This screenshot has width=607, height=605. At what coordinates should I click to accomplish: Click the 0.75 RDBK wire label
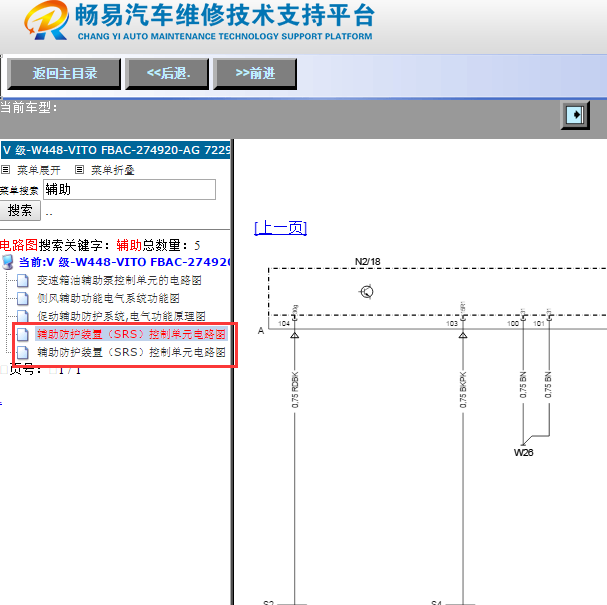pyautogui.click(x=295, y=390)
